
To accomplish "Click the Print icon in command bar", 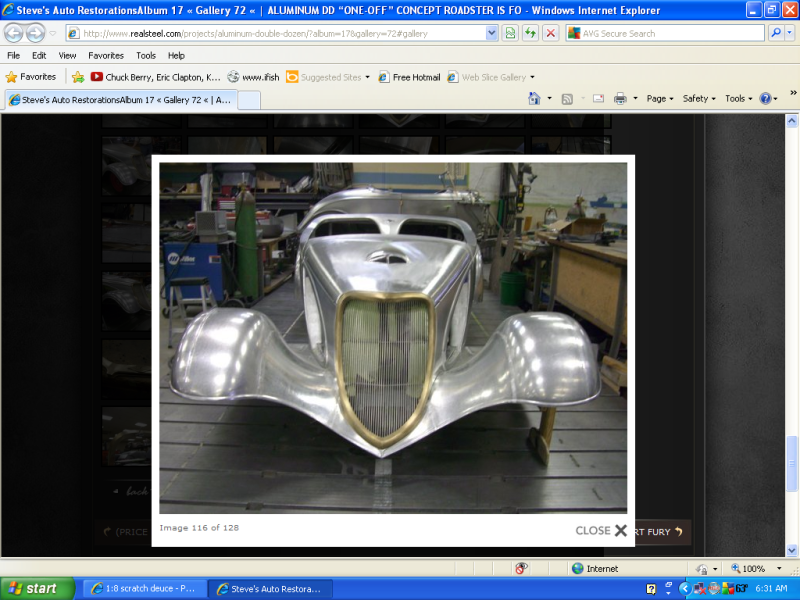I will (x=620, y=99).
